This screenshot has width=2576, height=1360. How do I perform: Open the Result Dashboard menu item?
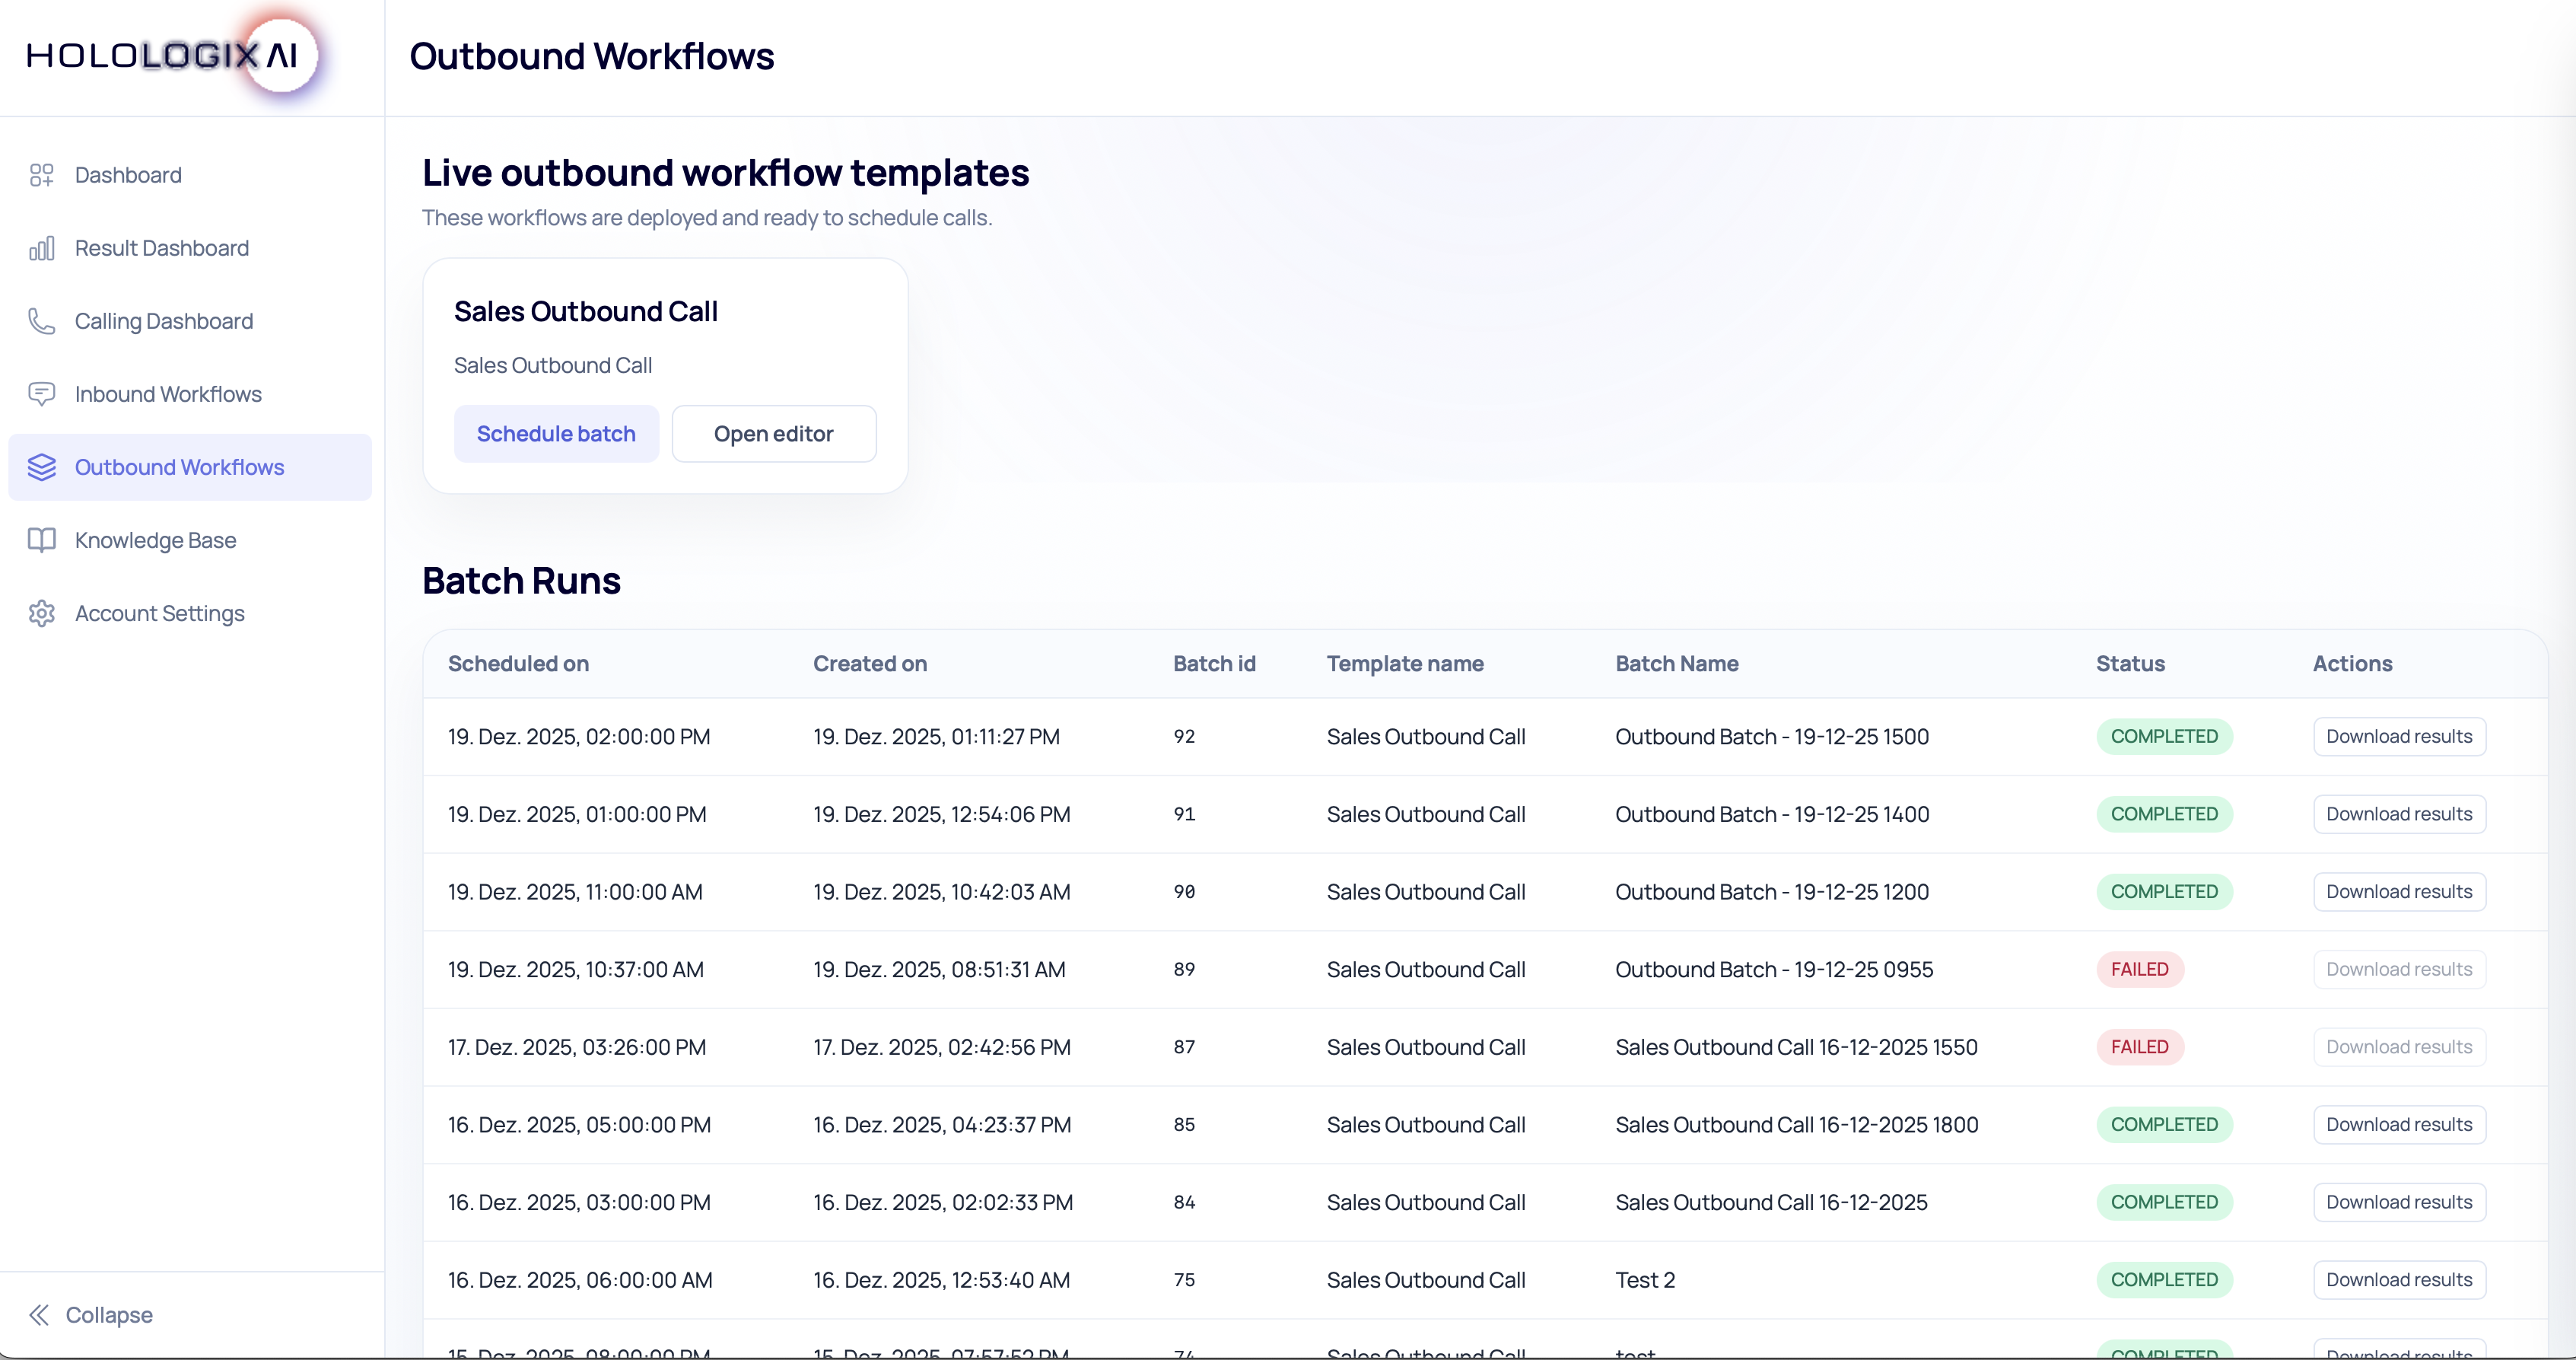click(161, 248)
